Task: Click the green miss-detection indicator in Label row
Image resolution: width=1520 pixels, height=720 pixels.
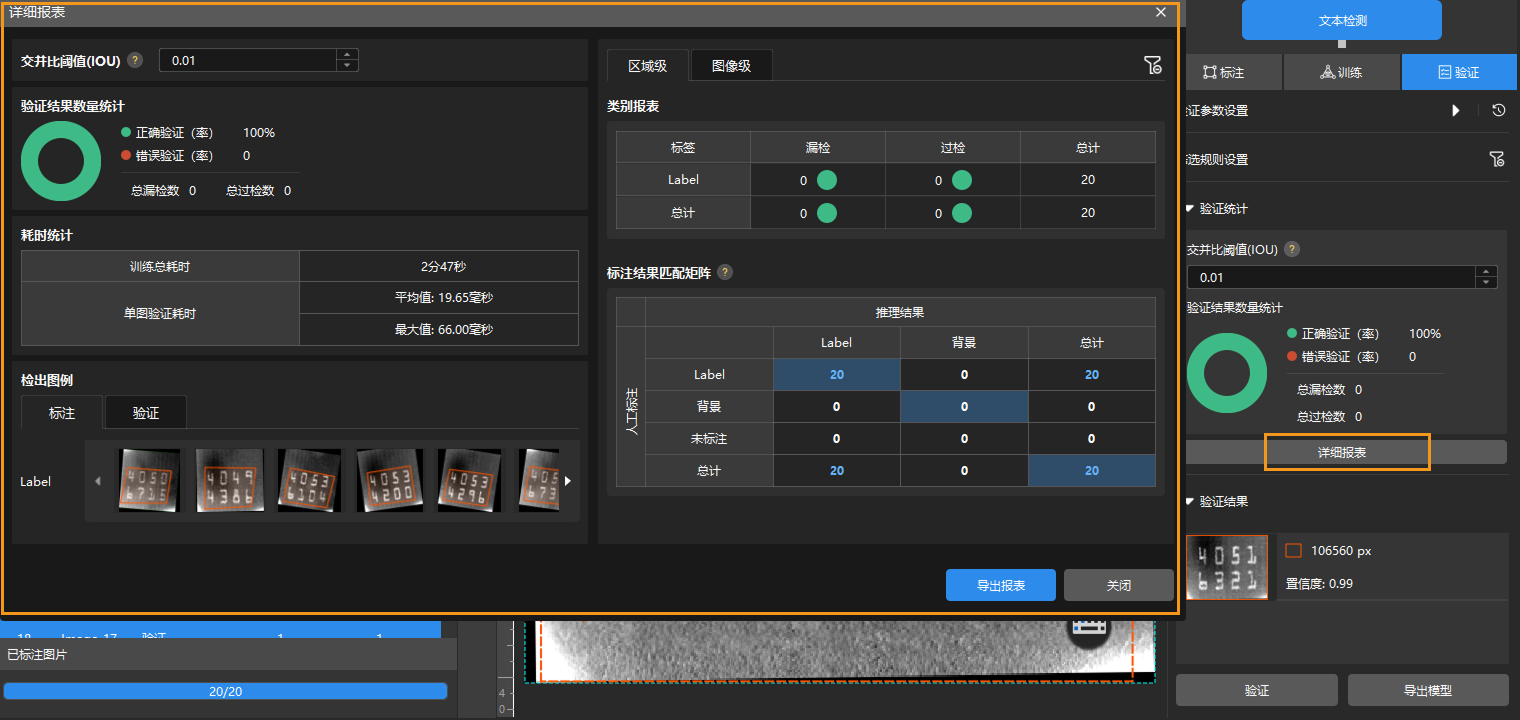Action: tap(827, 180)
